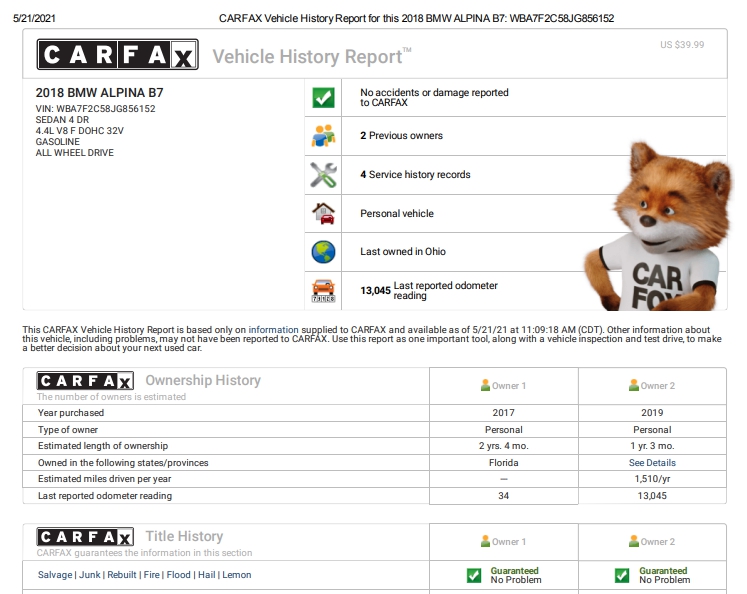Click '4 Service history records' text

[415, 175]
